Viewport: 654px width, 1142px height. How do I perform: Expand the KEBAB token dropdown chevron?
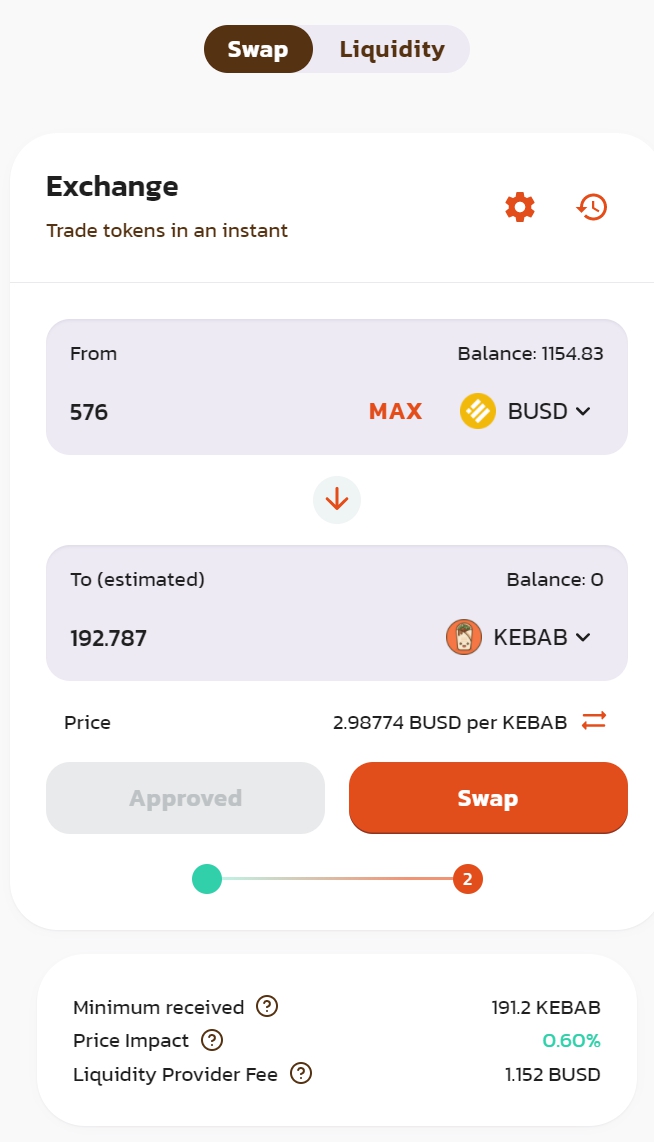(583, 637)
